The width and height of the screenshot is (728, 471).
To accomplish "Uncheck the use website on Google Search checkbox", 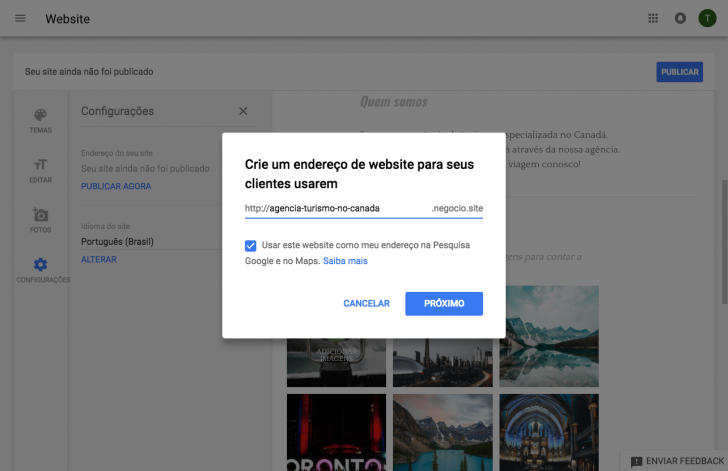I will pos(250,246).
